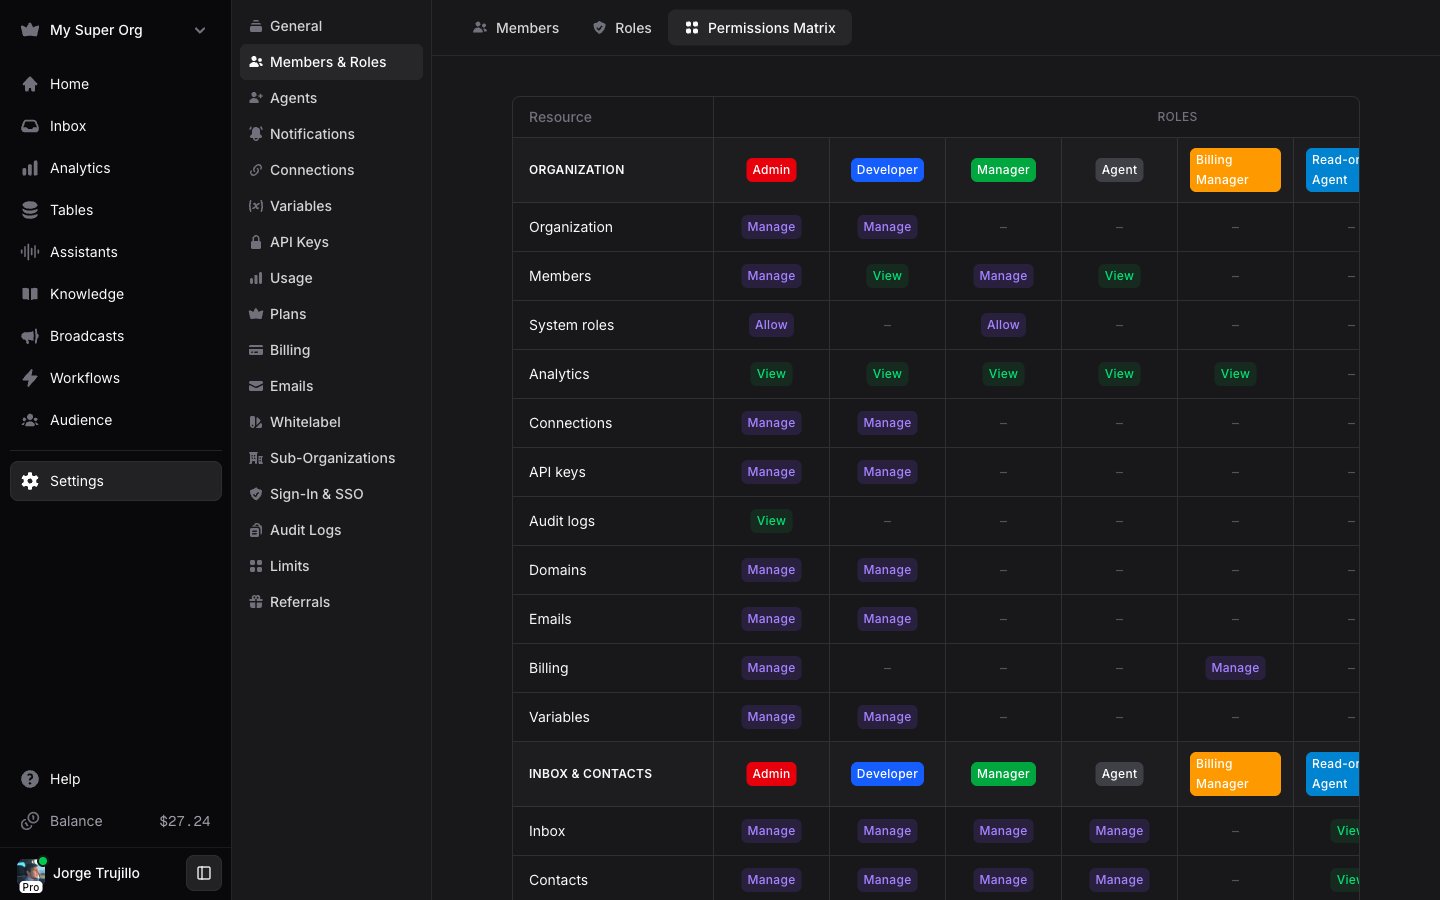Click the Agent badge in Organization header
Viewport: 1440px width, 900px height.
1119,170
